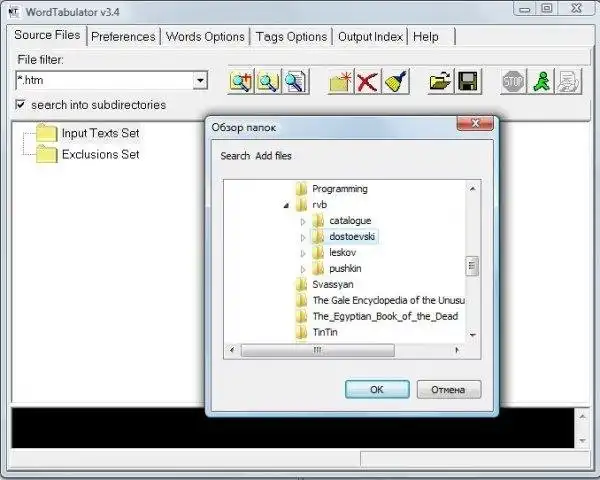600x480 pixels.
Task: Click the search folder magnifier icon
Action: pos(268,81)
